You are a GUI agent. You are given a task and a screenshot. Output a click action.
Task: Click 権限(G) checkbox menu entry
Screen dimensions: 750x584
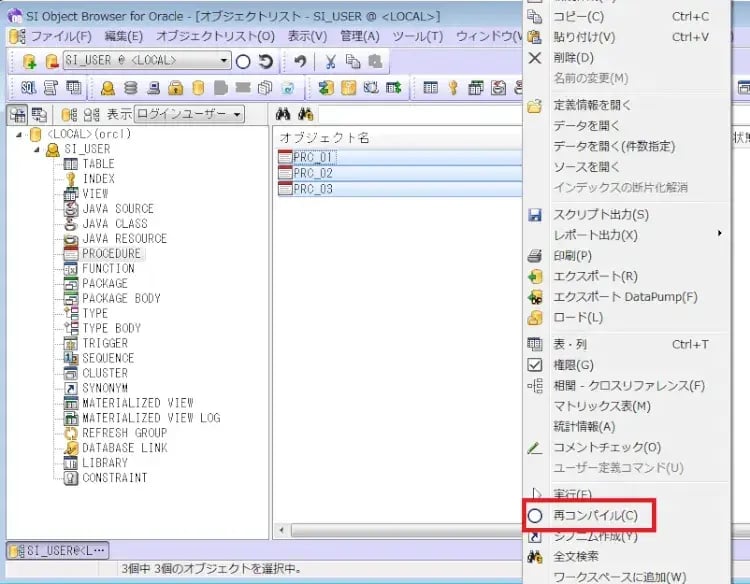click(x=573, y=365)
